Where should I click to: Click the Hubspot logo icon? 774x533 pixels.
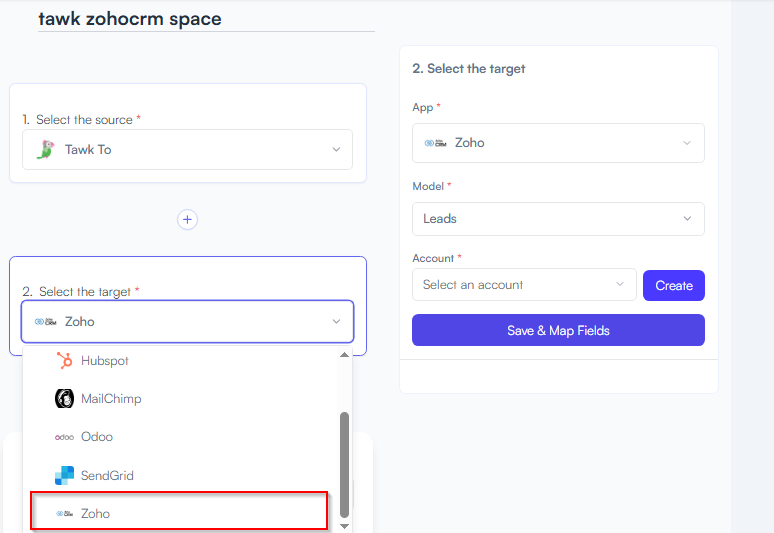pos(64,361)
